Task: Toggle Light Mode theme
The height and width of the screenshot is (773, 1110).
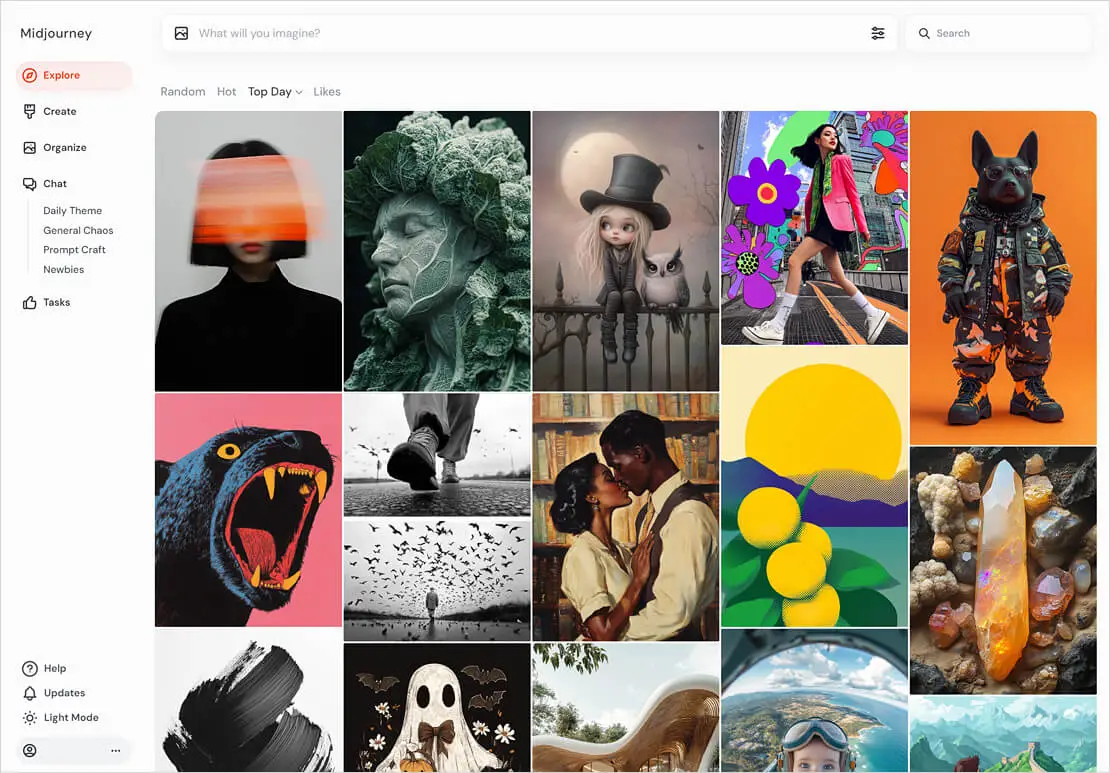Action: click(x=60, y=718)
